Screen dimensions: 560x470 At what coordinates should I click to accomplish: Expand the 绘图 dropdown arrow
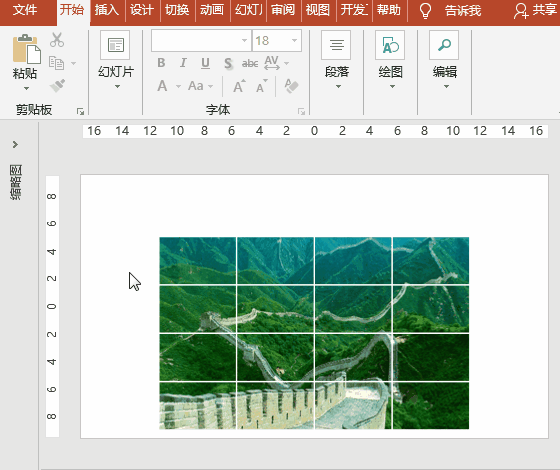(392, 87)
